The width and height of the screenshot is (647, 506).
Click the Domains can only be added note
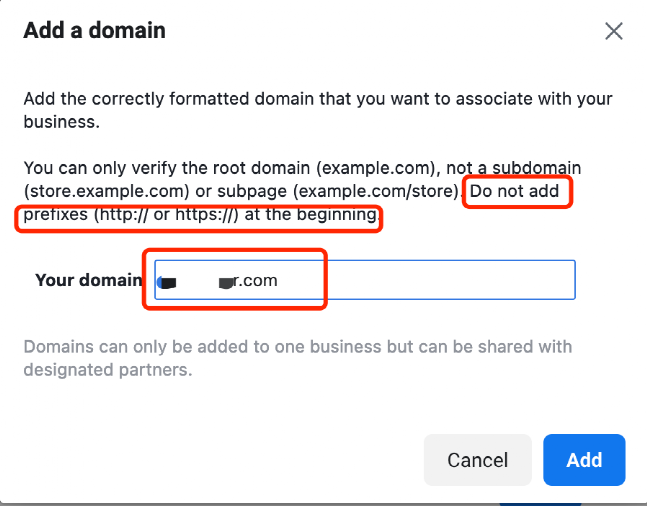298,358
